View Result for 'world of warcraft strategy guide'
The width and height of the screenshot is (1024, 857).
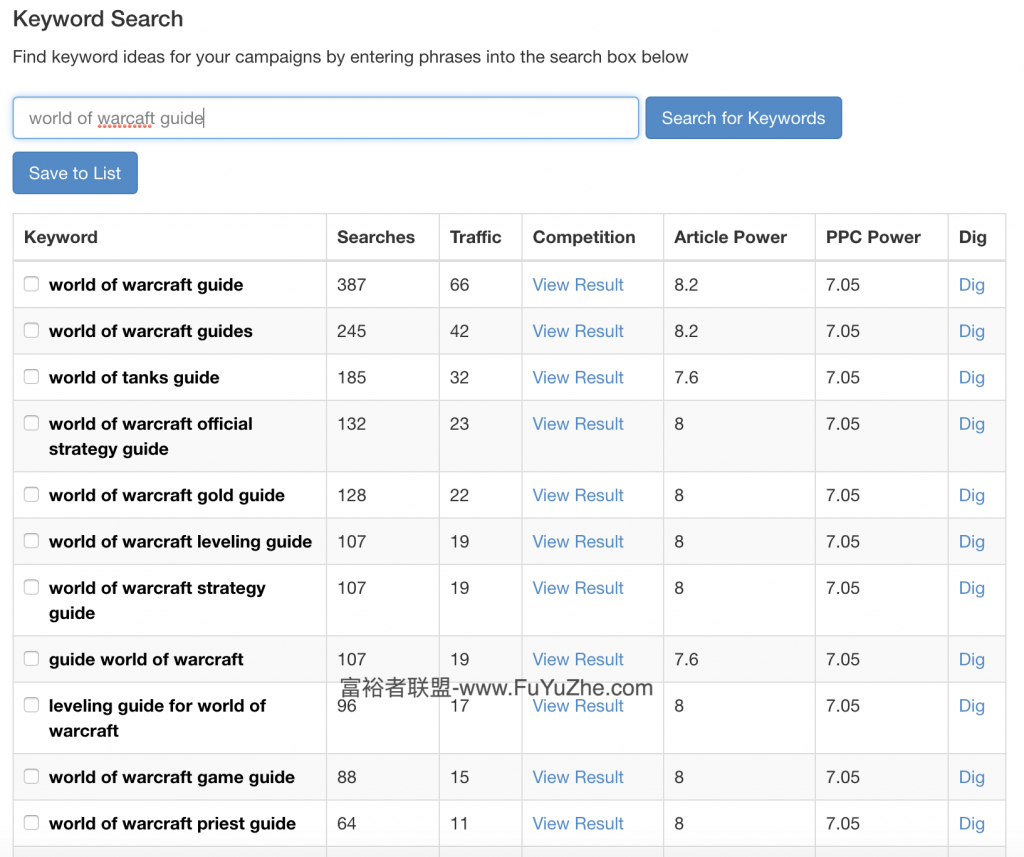tap(578, 588)
